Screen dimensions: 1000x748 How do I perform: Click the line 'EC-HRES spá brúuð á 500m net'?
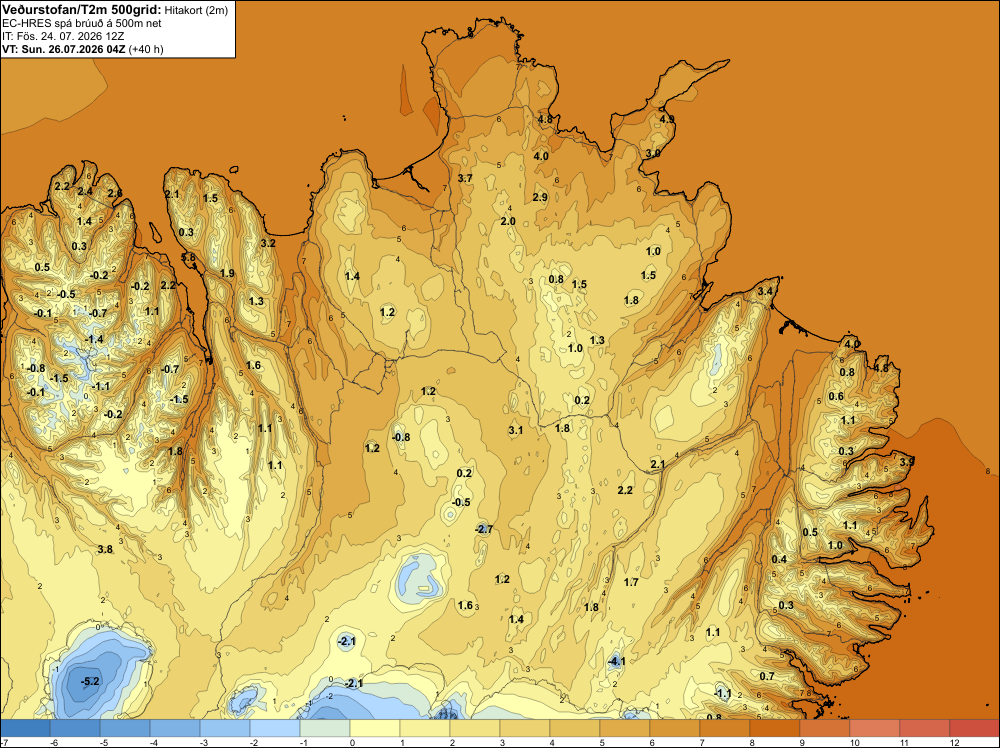pos(82,24)
